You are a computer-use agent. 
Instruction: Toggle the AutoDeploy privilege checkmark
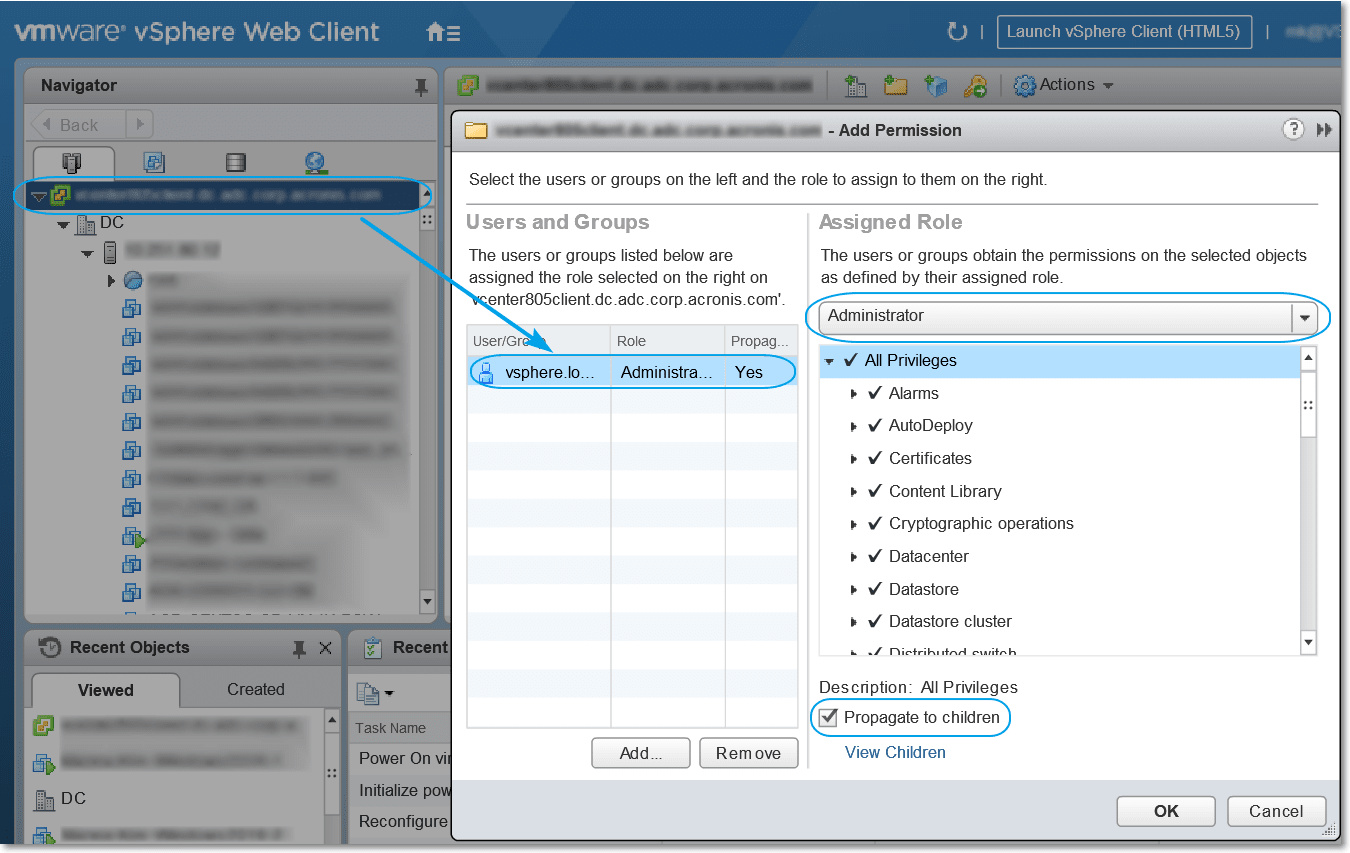(x=875, y=425)
